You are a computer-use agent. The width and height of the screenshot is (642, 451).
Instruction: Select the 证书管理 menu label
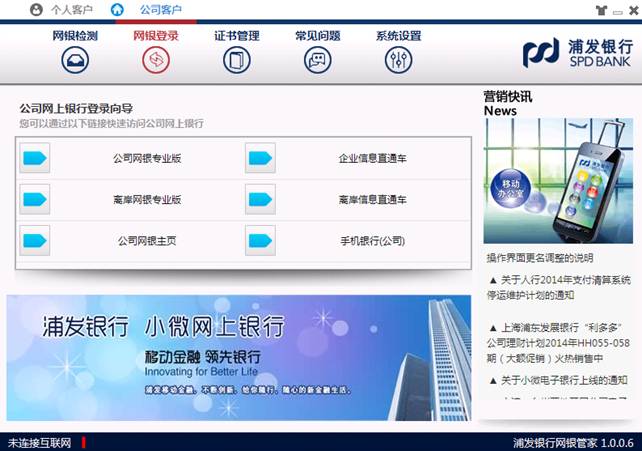tap(237, 36)
